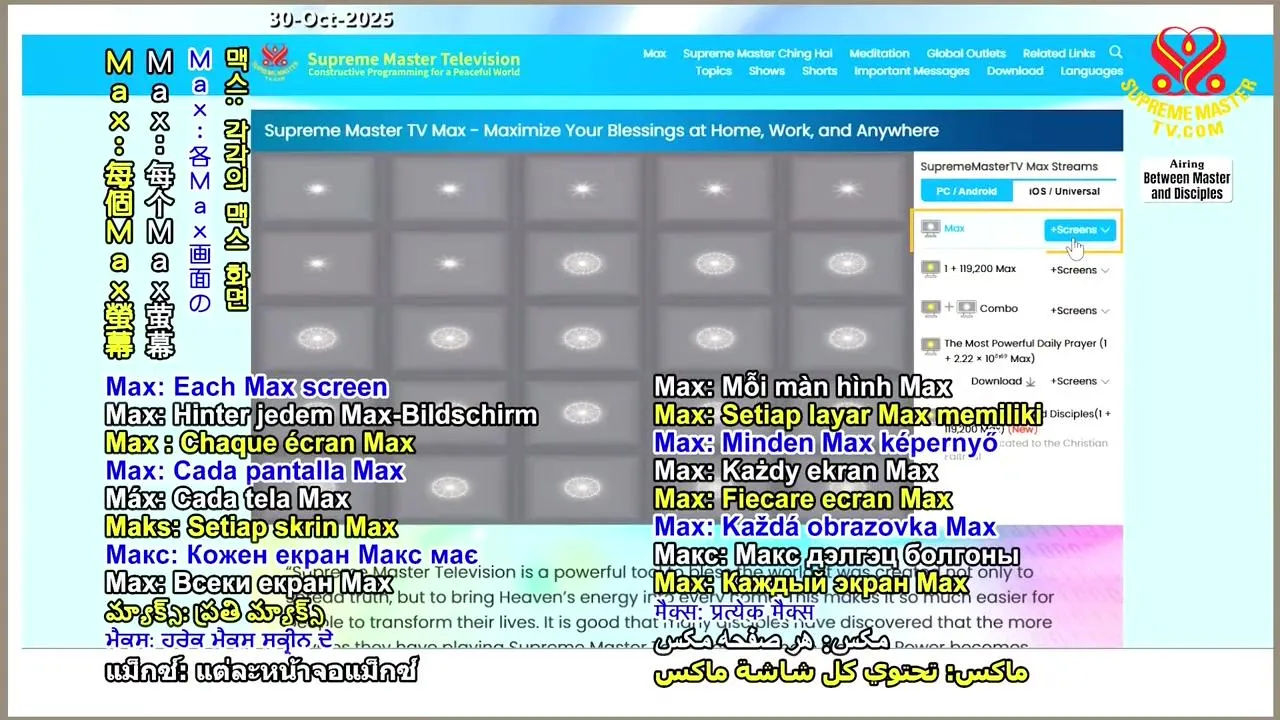Screen dimensions: 1280x720
Task: Click Supreme Master Television title text
Action: [x=414, y=59]
